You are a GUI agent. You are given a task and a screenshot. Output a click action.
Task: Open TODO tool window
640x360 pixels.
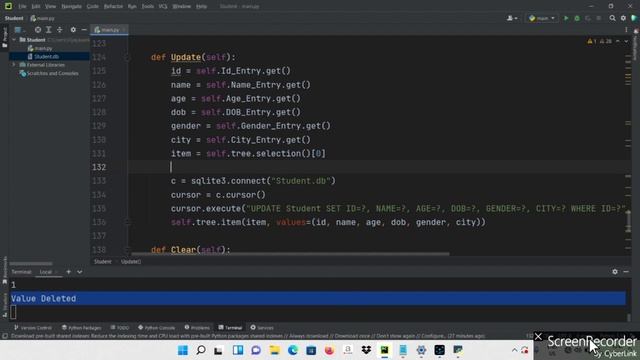pos(120,328)
